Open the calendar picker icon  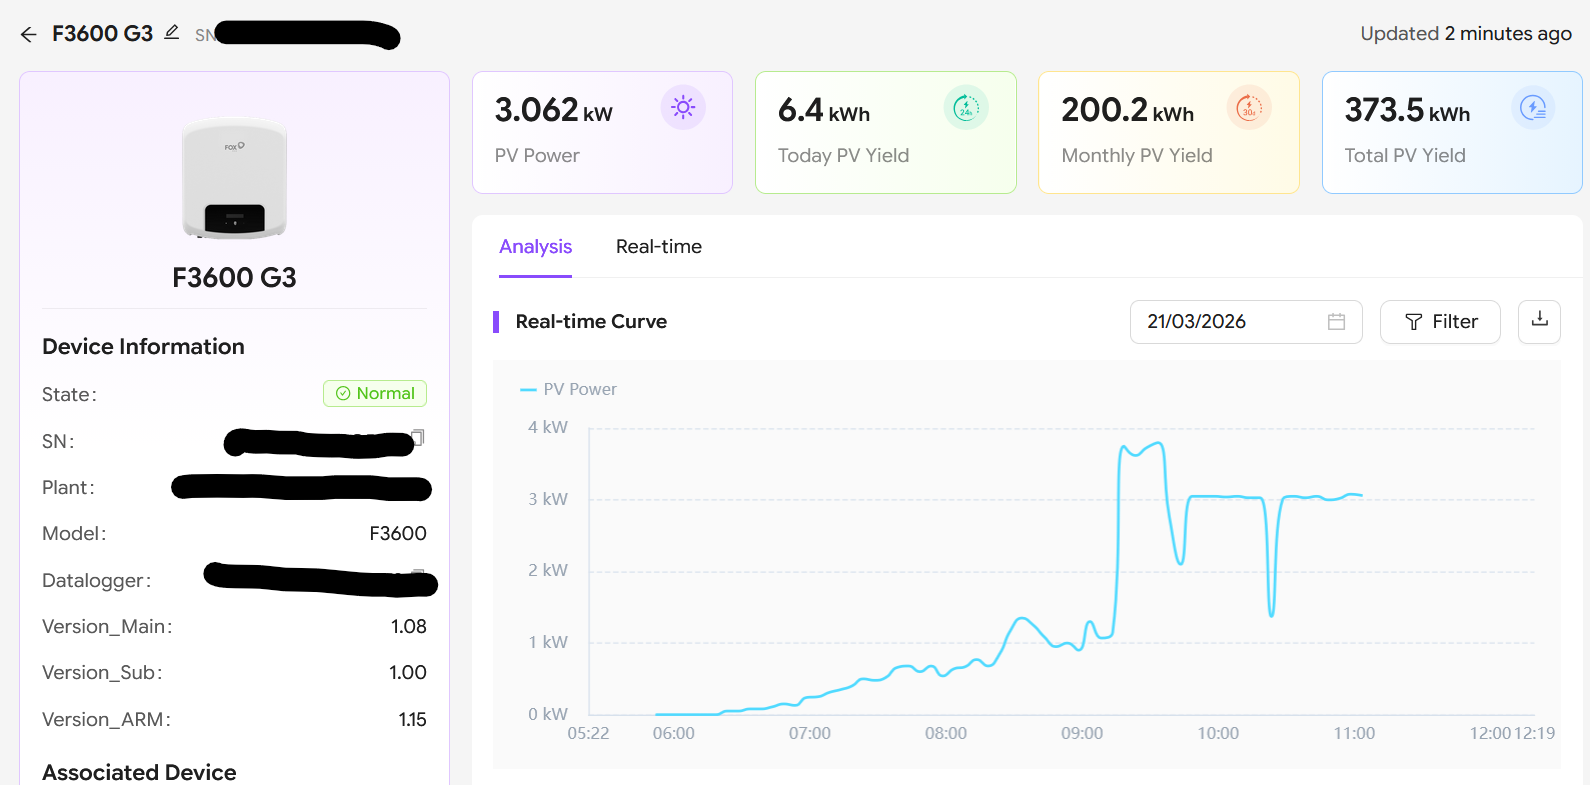(1336, 322)
